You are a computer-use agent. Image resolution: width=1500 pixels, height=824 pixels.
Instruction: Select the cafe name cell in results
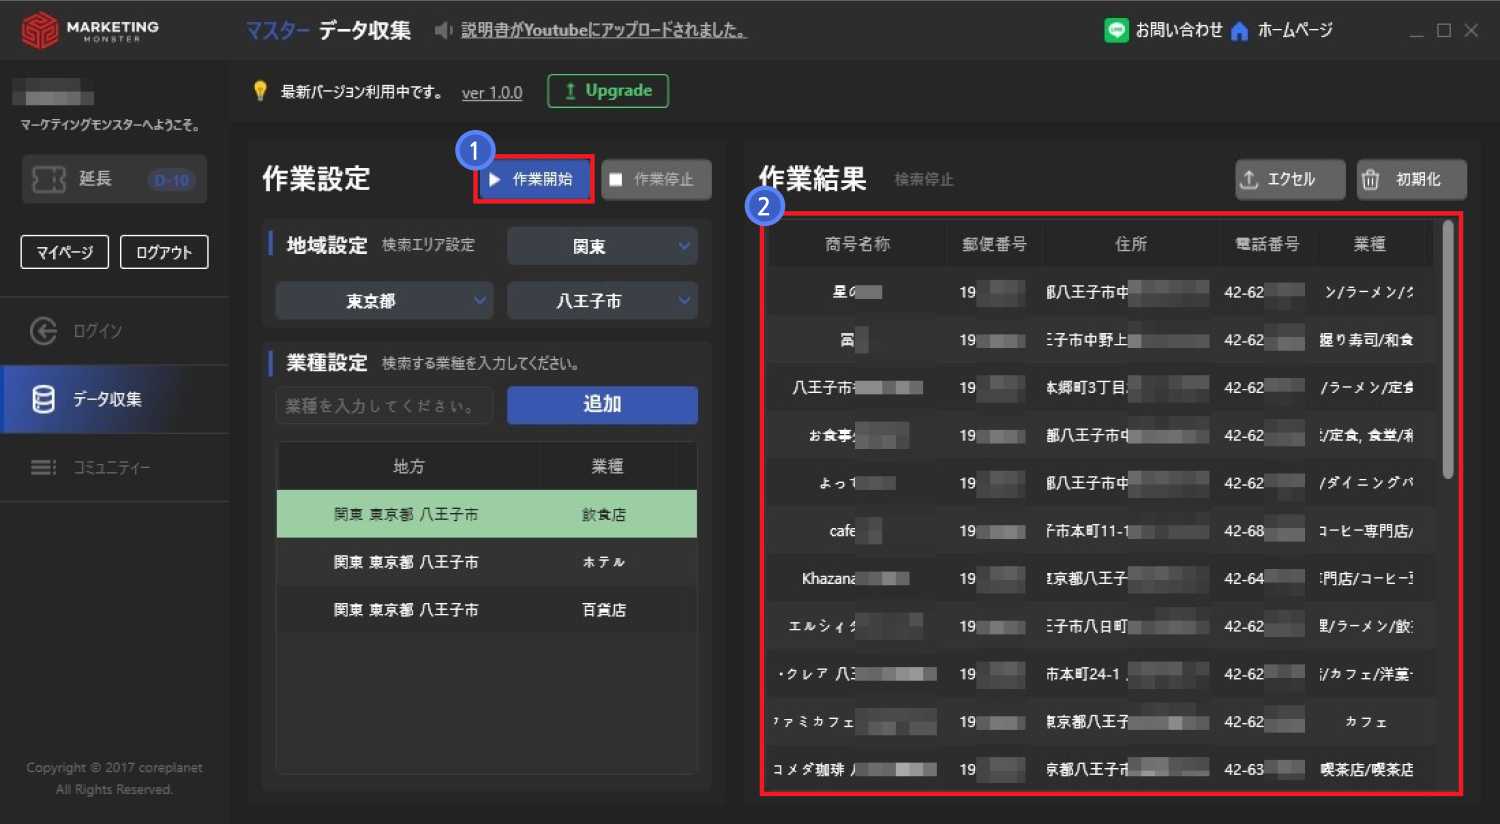point(856,530)
